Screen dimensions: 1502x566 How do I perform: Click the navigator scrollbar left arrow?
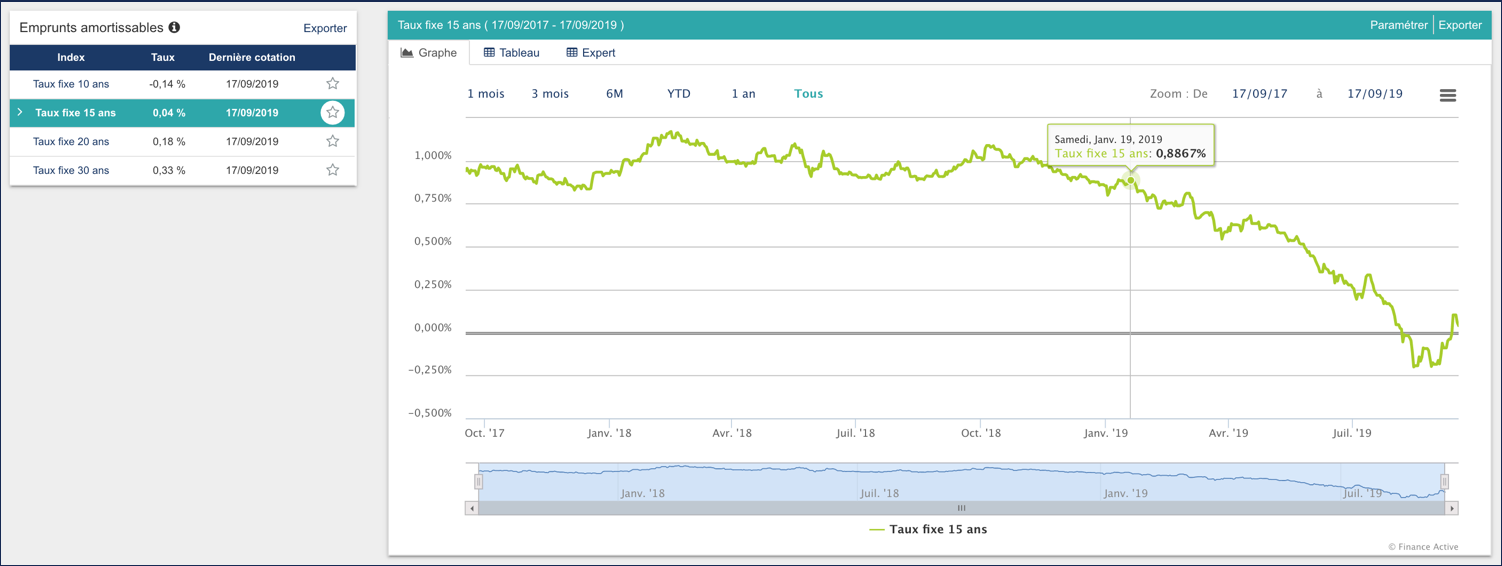pyautogui.click(x=472, y=508)
